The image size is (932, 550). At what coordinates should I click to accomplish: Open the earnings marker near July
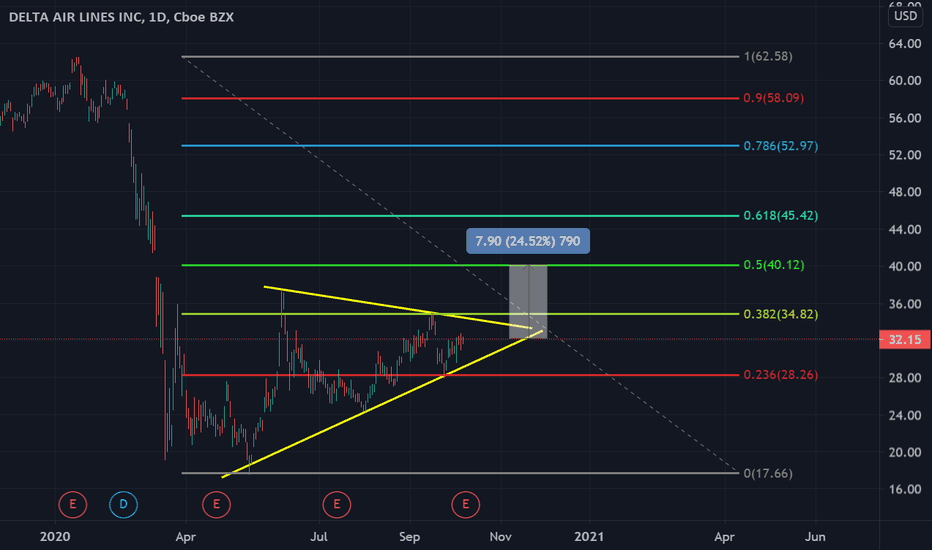pyautogui.click(x=337, y=504)
